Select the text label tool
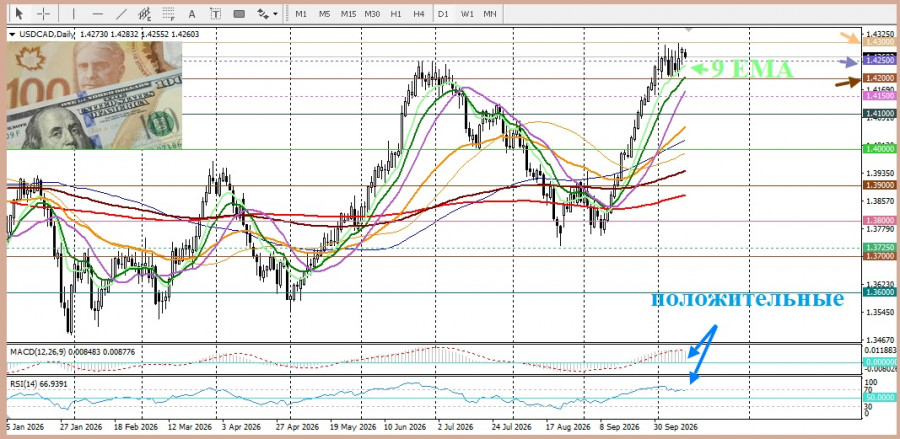Viewport: 900px width, 439px height. (215, 13)
